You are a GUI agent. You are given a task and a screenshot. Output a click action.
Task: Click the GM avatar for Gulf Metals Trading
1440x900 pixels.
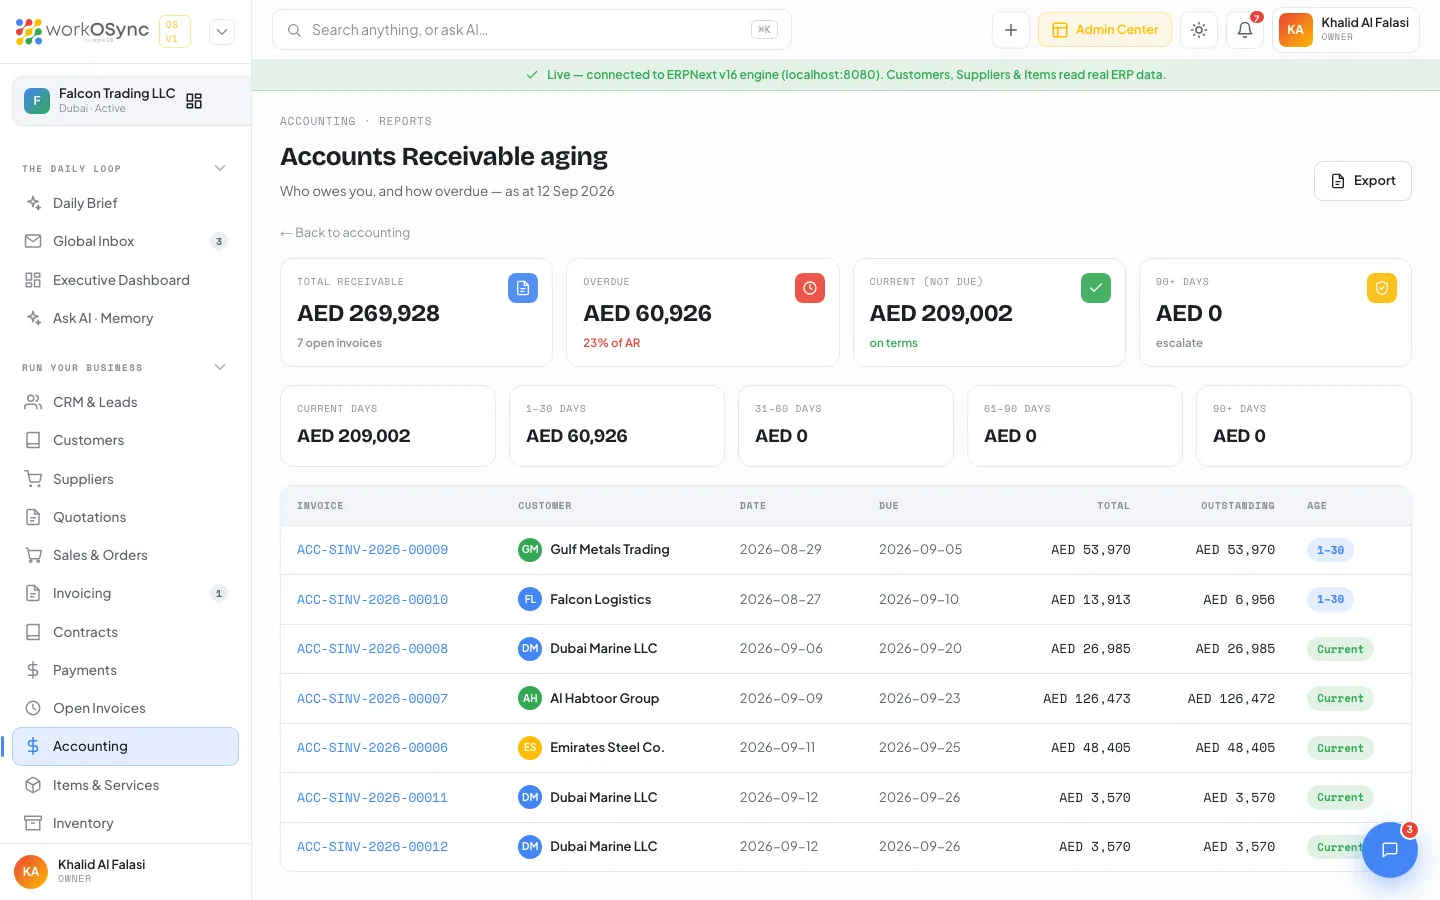530,550
